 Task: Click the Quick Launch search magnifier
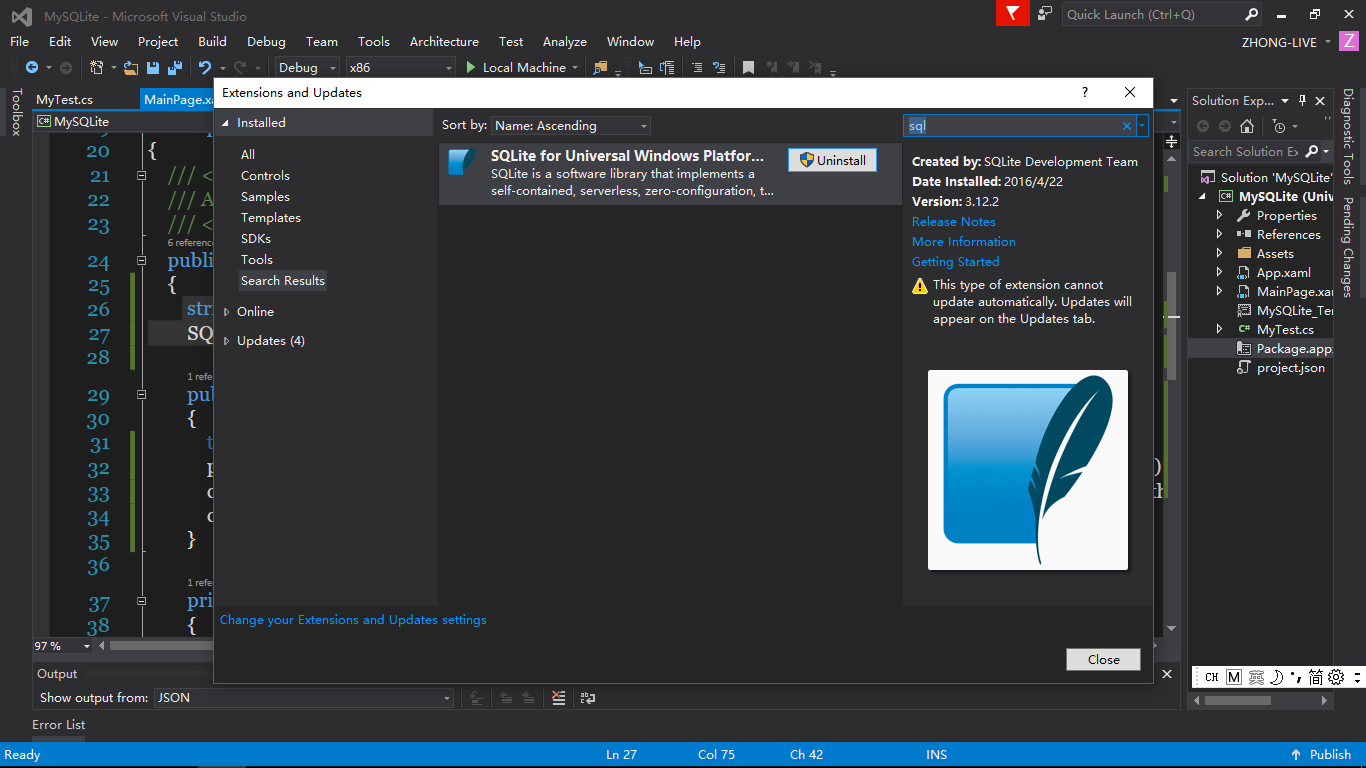(x=1251, y=14)
